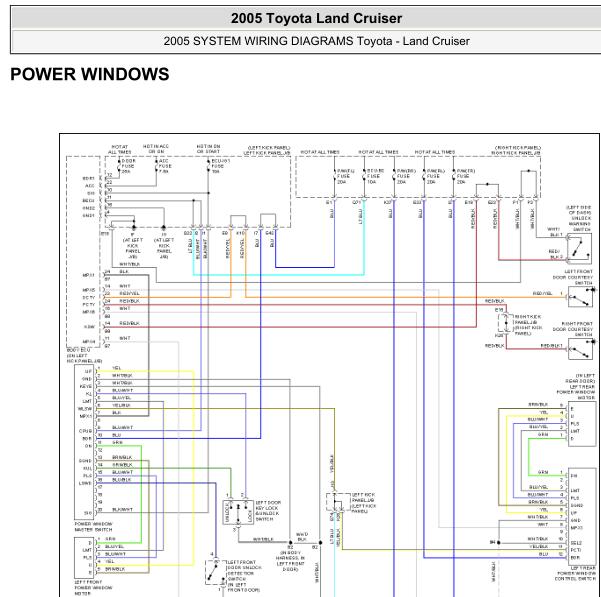Click the "P/W(FL) FUSE 20A" label

(346, 176)
